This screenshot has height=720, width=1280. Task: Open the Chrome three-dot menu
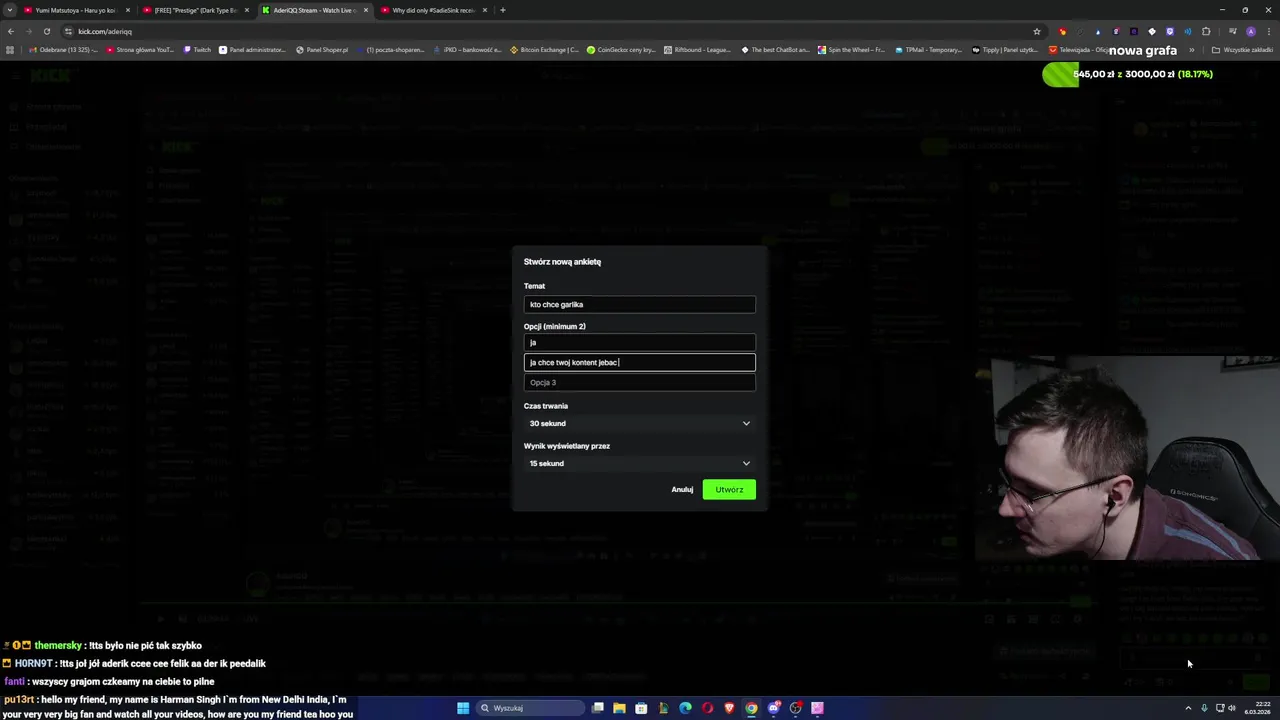click(x=1269, y=31)
